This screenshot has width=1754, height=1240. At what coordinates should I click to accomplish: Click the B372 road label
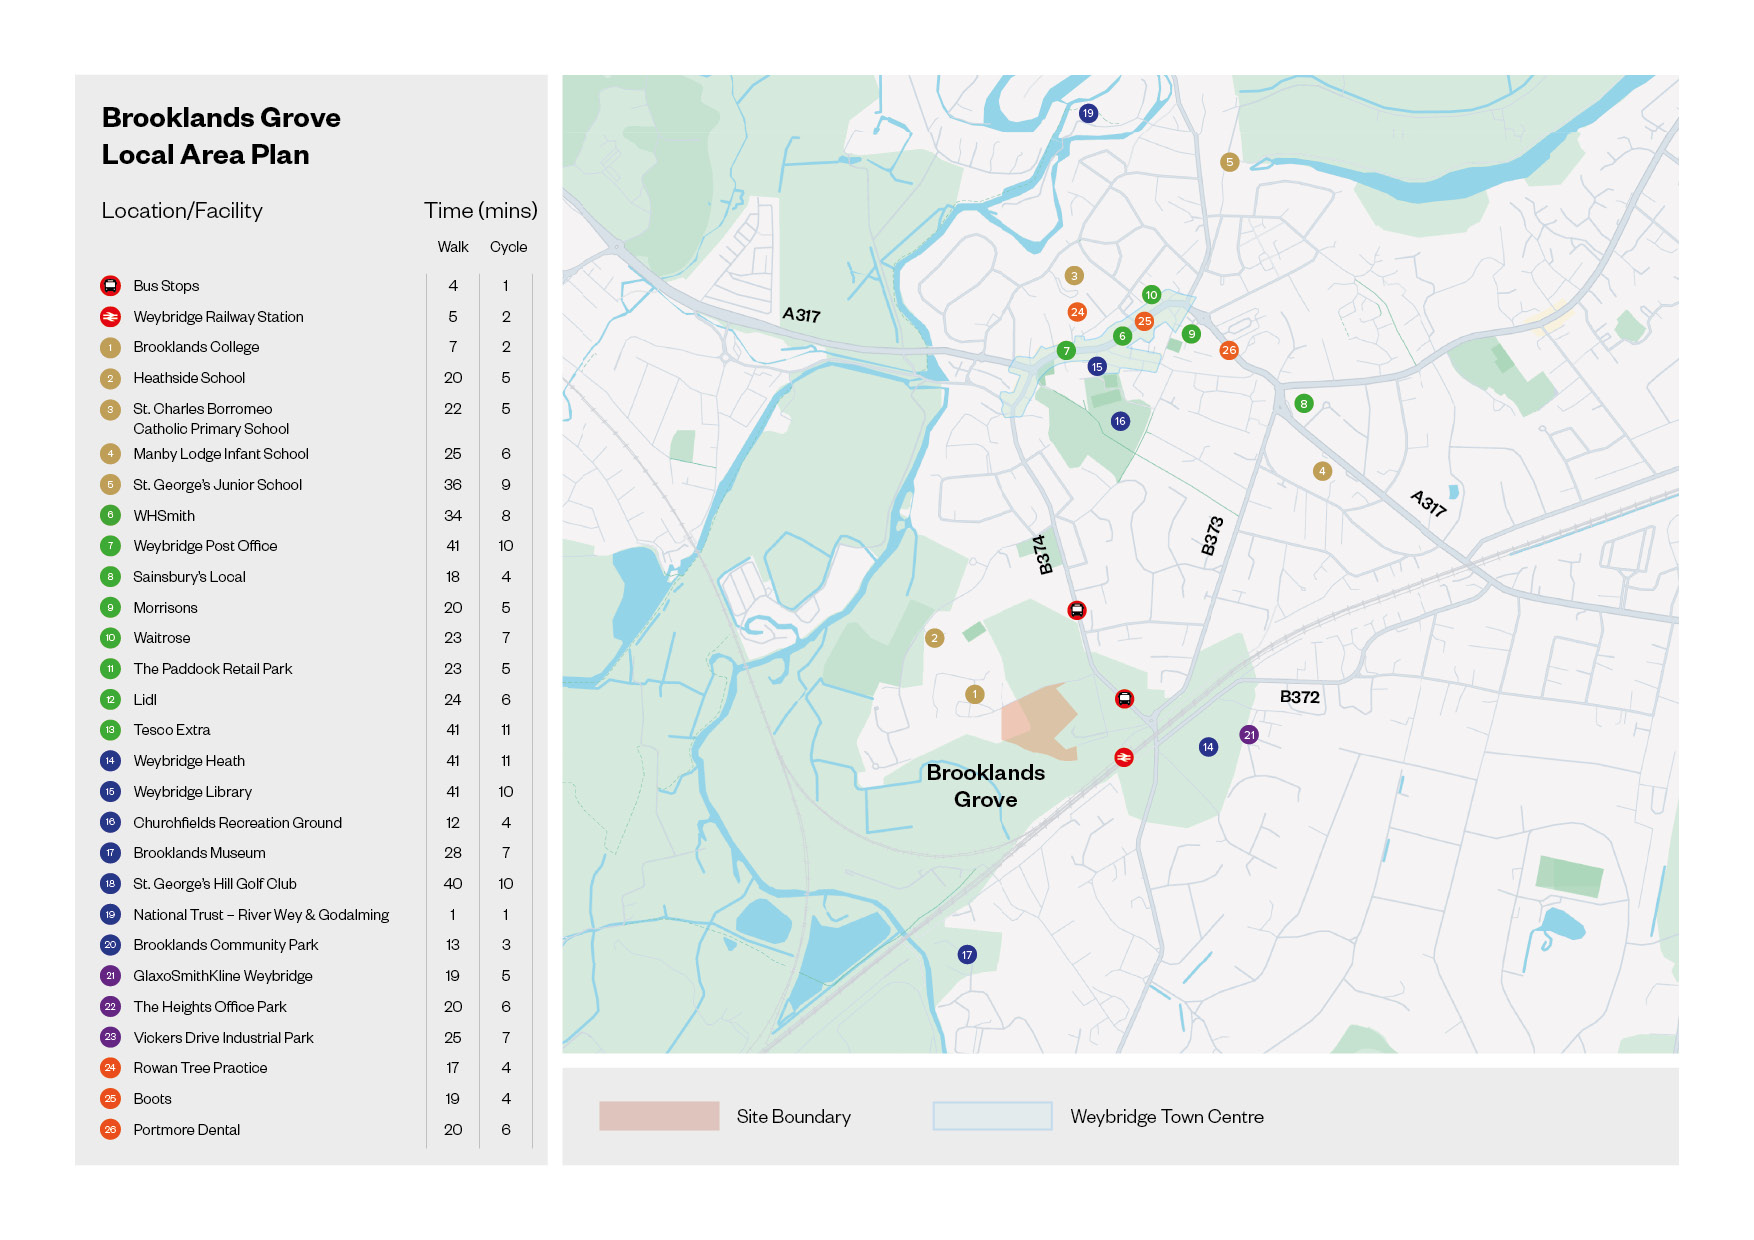click(x=1299, y=697)
